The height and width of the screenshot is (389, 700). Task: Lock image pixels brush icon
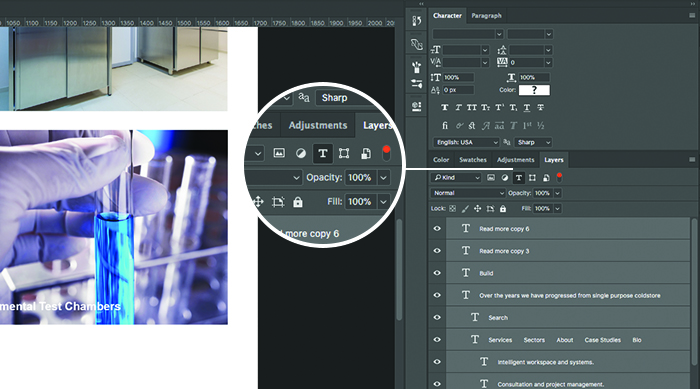465,209
